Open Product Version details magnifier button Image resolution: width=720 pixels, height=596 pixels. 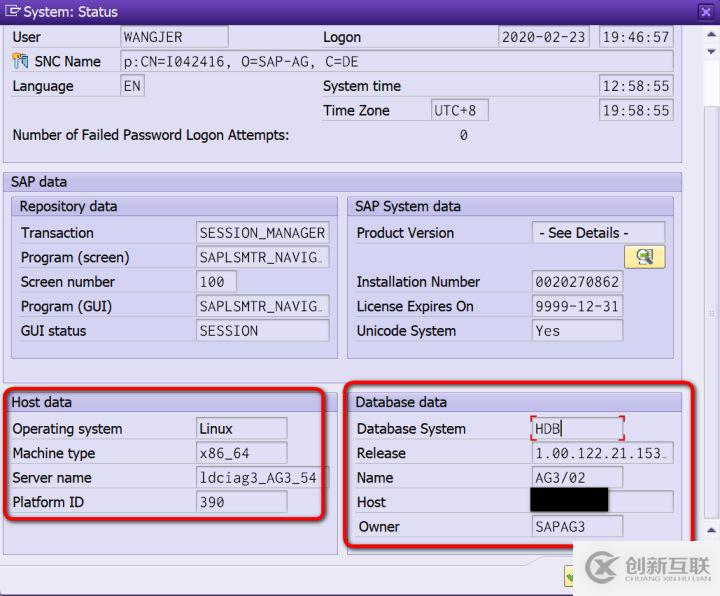[644, 257]
